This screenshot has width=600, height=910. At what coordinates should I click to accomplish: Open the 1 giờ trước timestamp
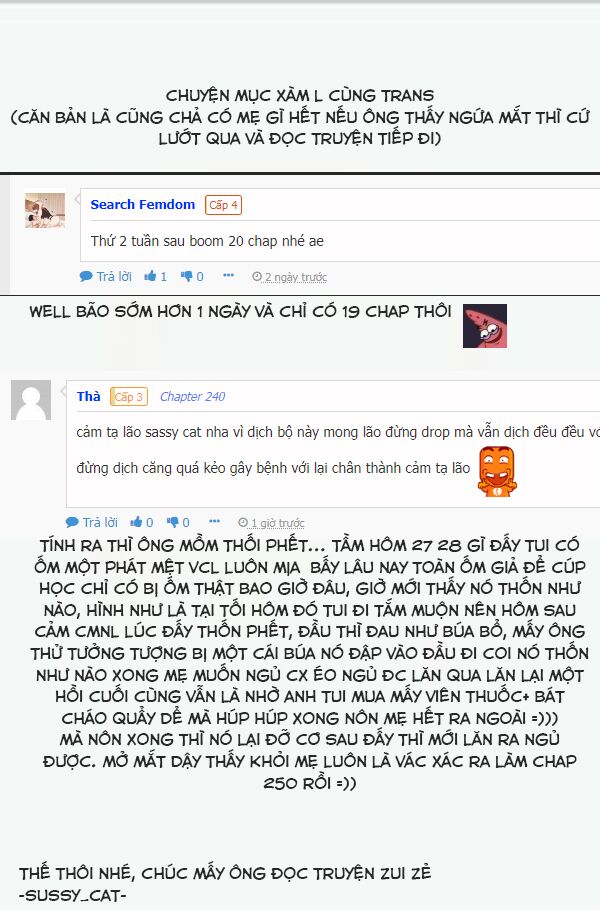pos(277,523)
